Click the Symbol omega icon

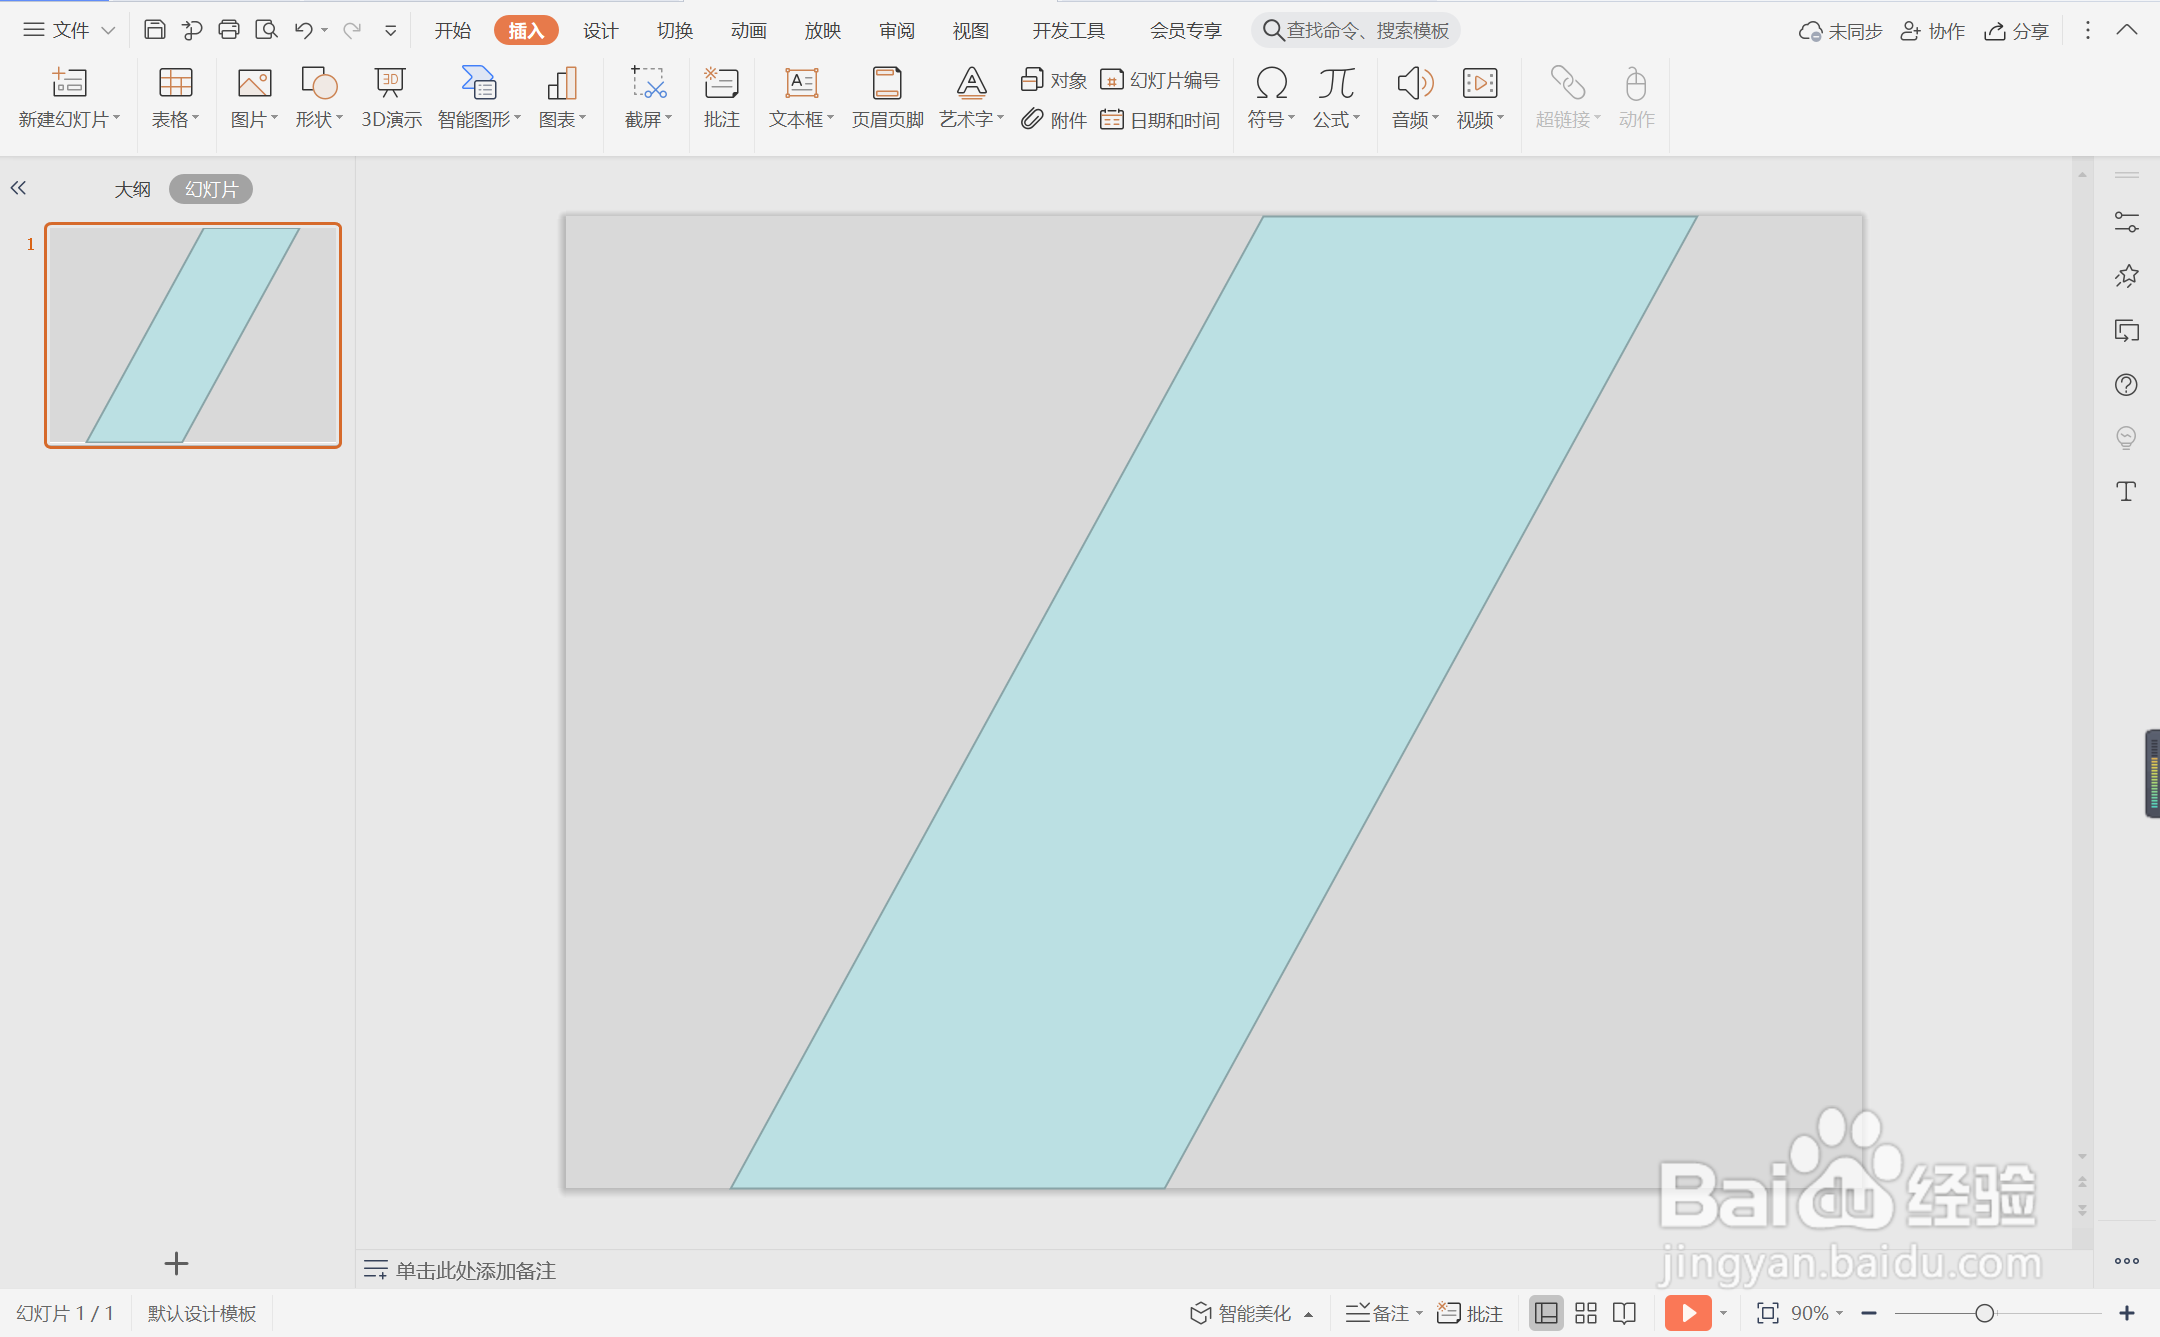click(1271, 83)
